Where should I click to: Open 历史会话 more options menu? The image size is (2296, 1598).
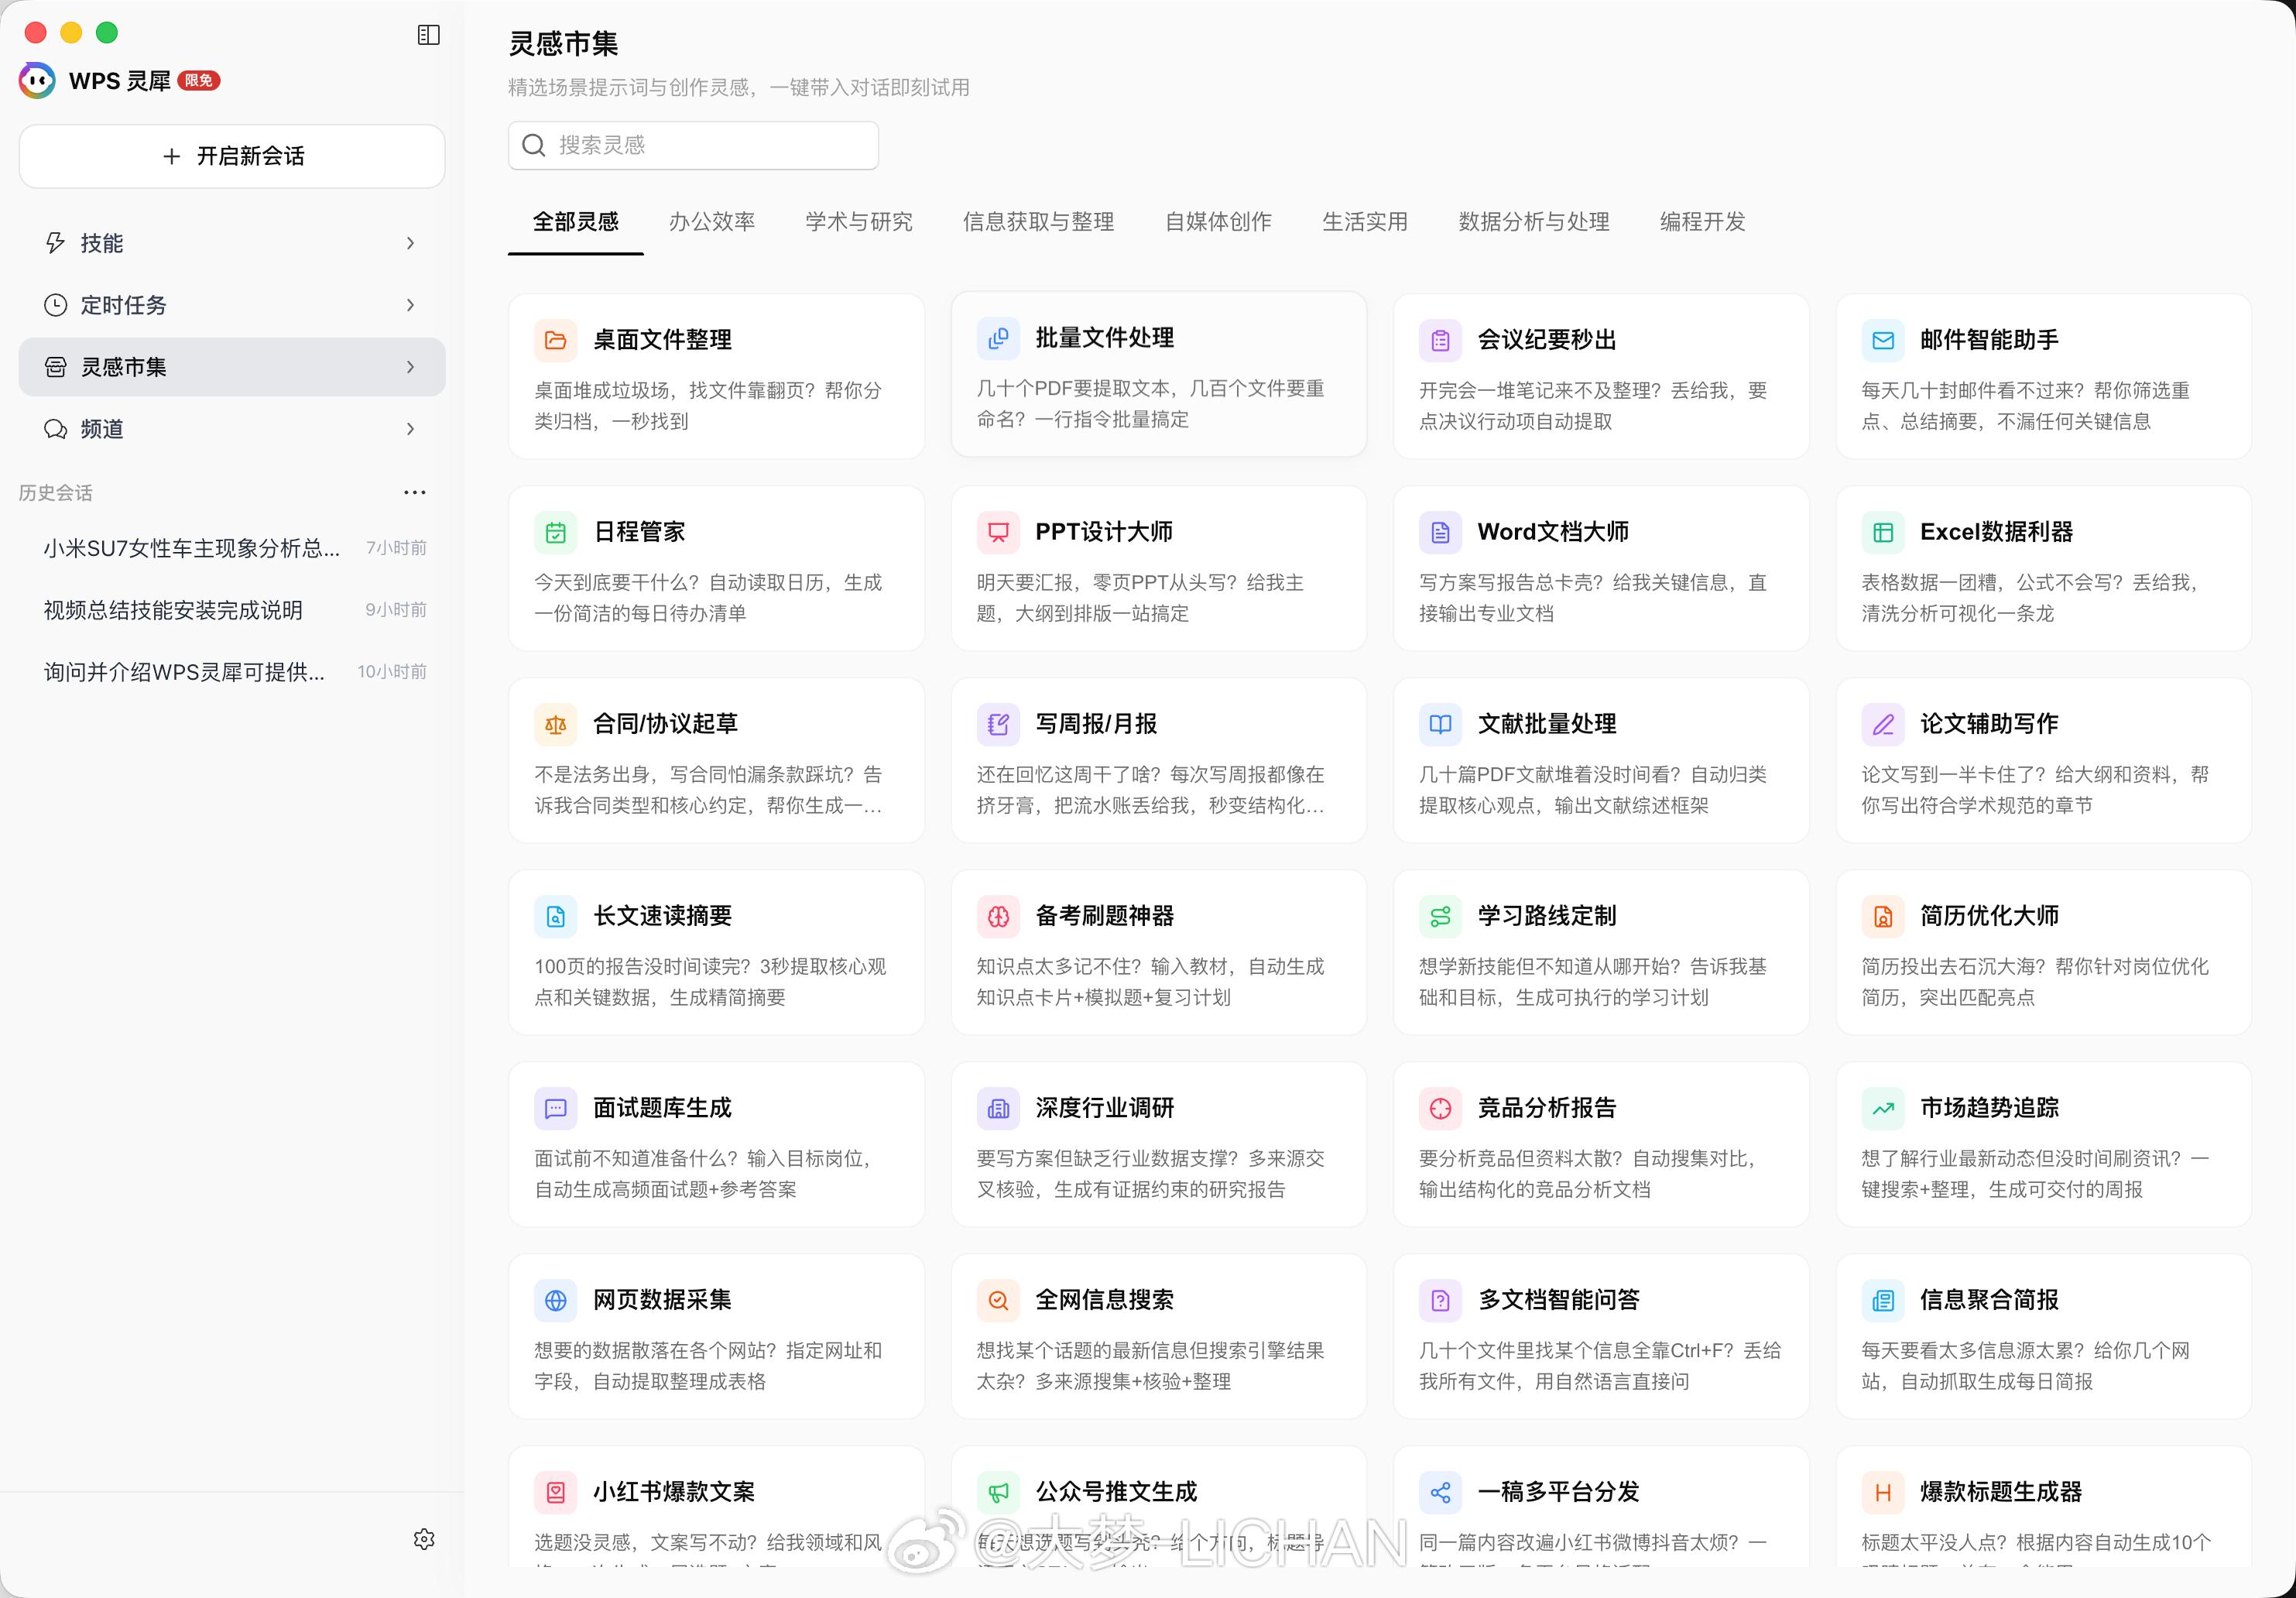pos(414,492)
